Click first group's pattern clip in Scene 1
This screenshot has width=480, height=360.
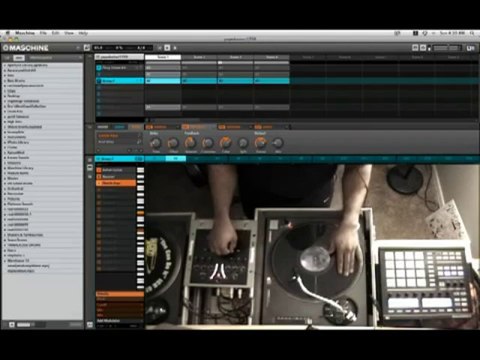(x=163, y=68)
